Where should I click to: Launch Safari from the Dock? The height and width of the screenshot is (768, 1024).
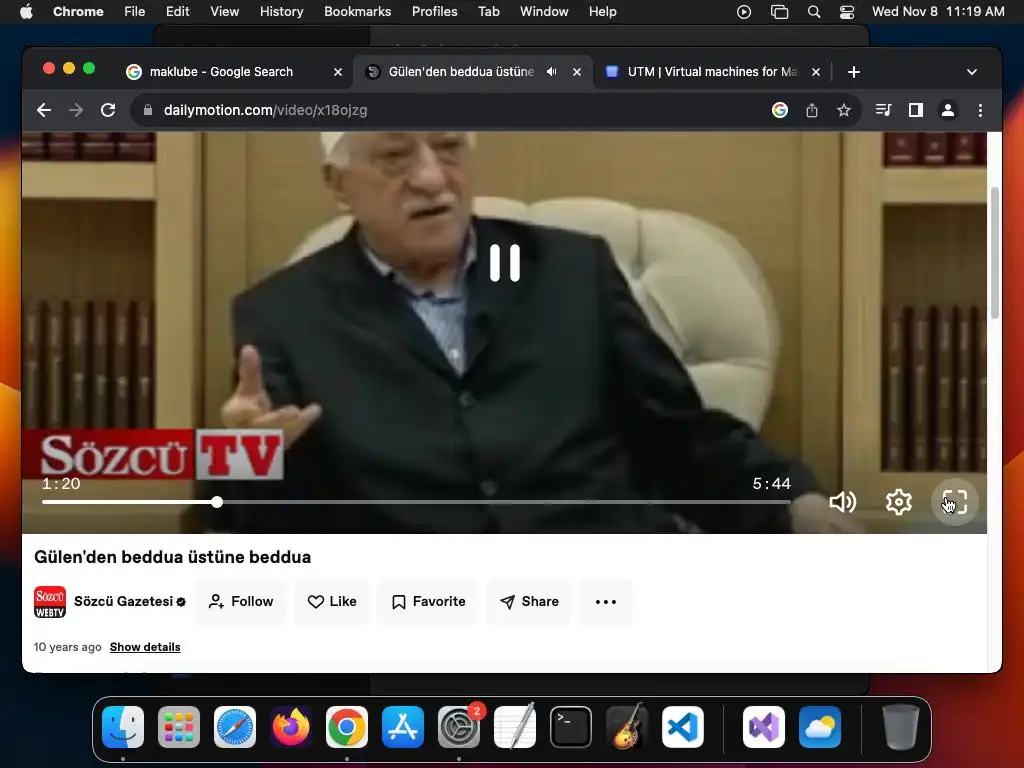click(235, 727)
